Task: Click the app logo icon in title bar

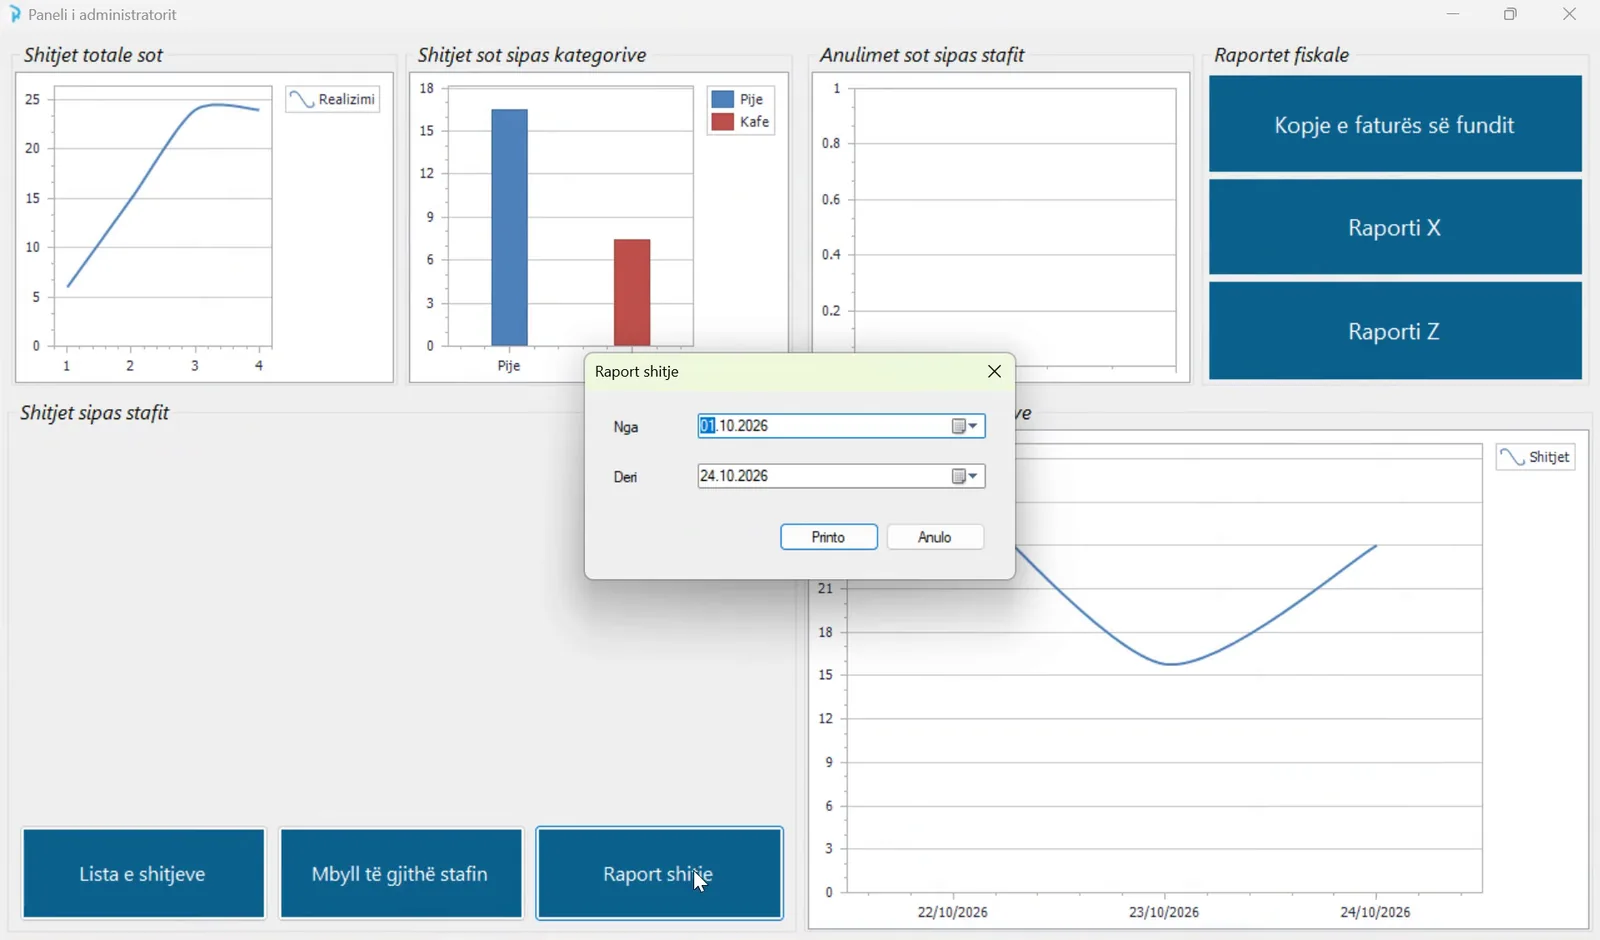Action: [15, 14]
